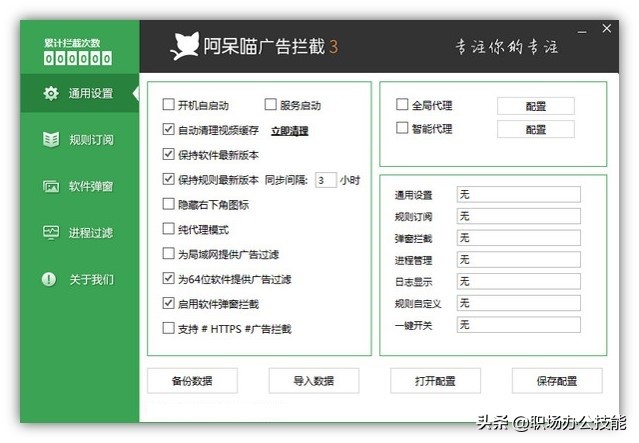Click the 弹窗拦截 hotkey field
Viewport: 639px width, 443px height.
[x=518, y=238]
